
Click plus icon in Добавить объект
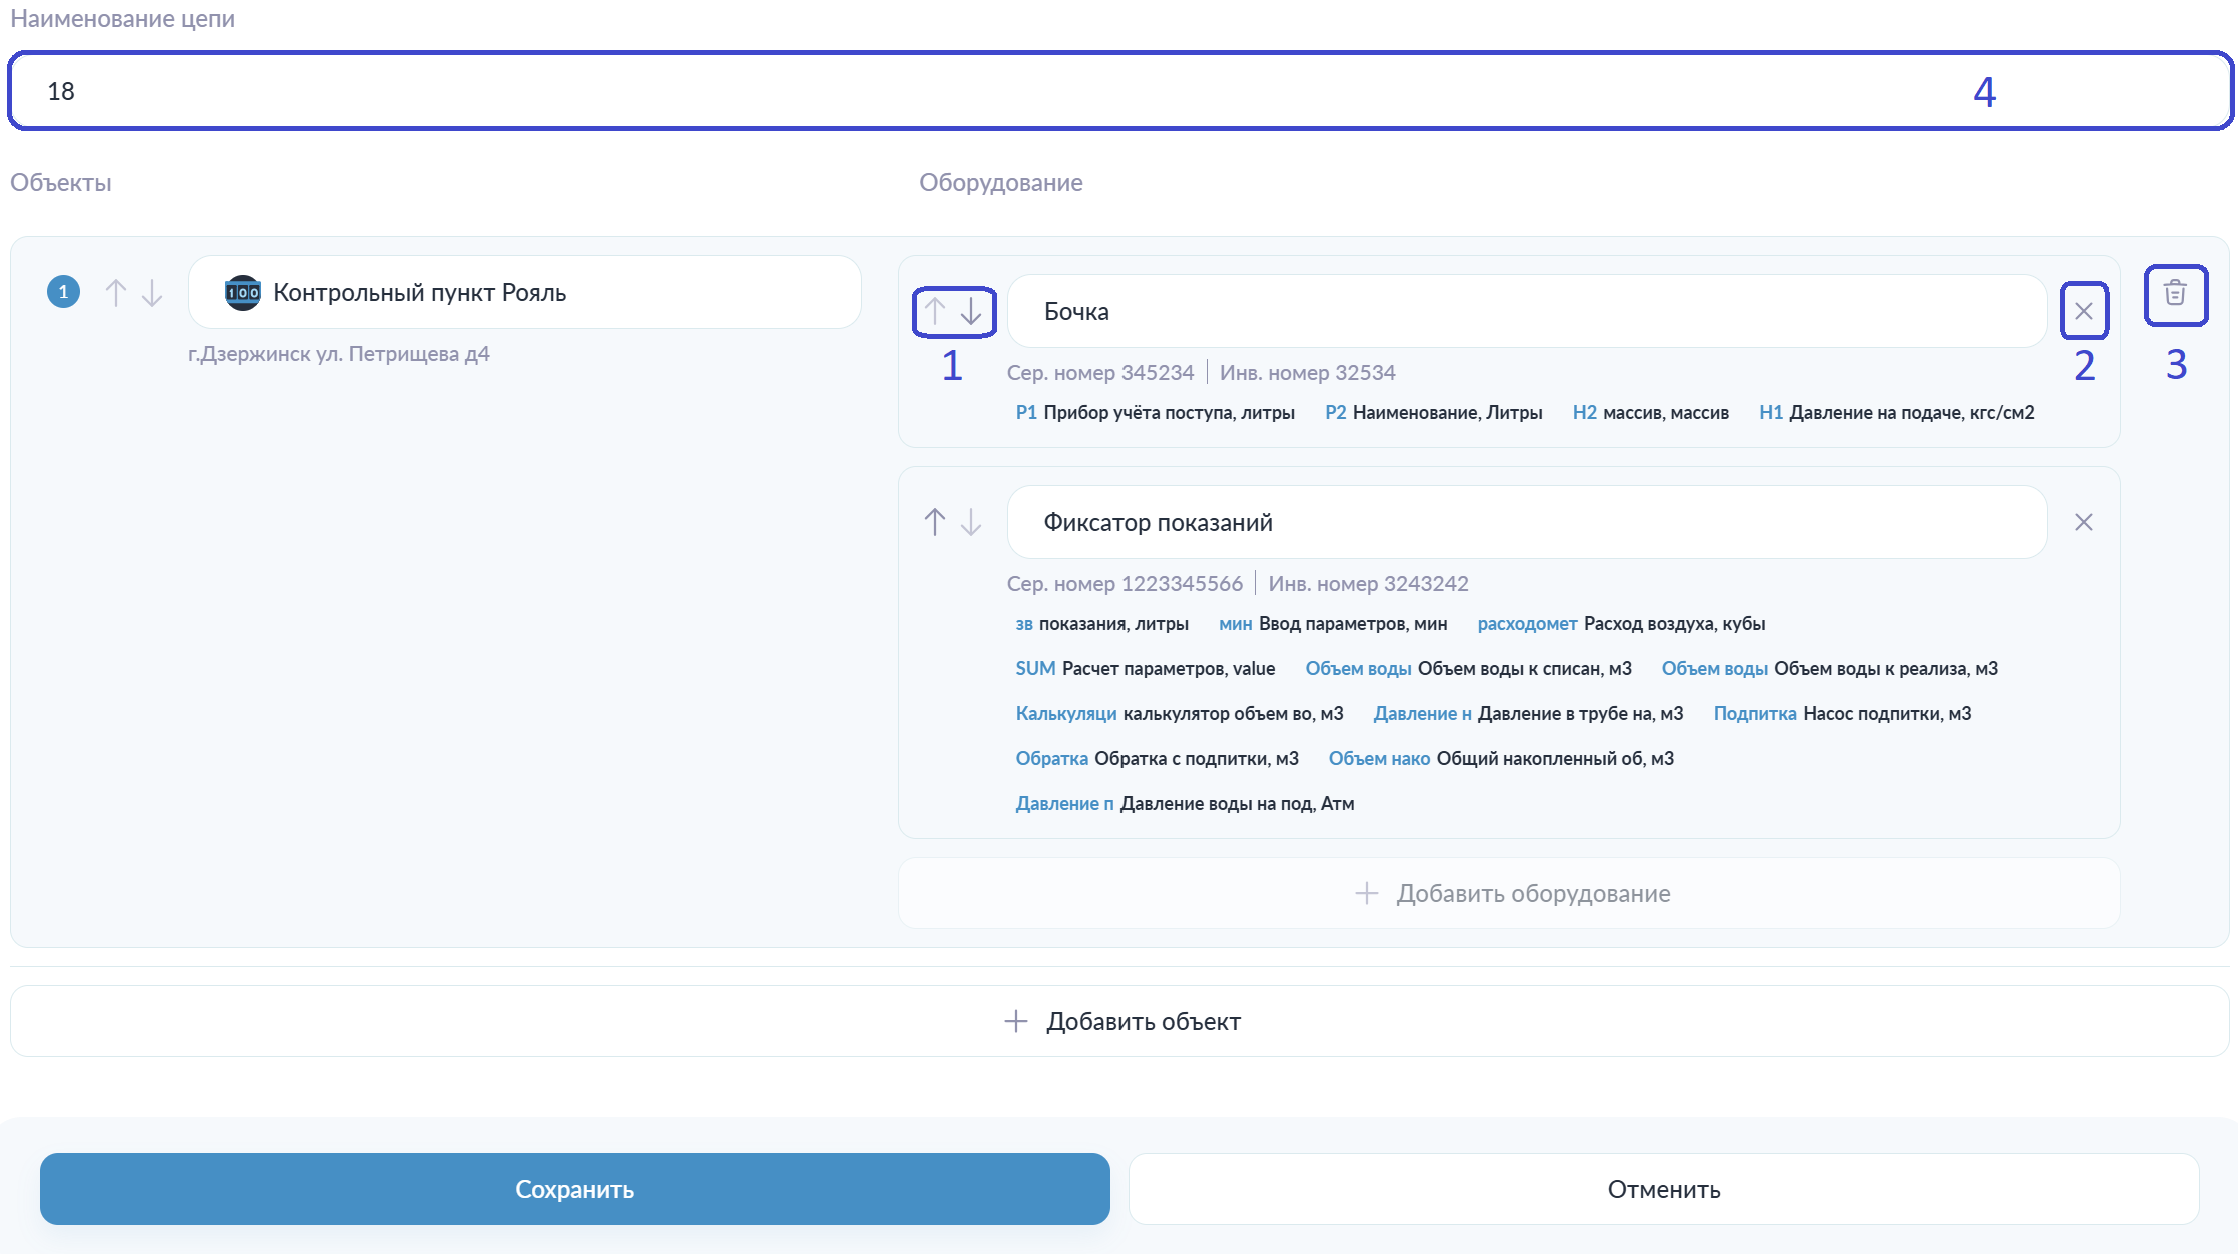click(x=1016, y=1021)
